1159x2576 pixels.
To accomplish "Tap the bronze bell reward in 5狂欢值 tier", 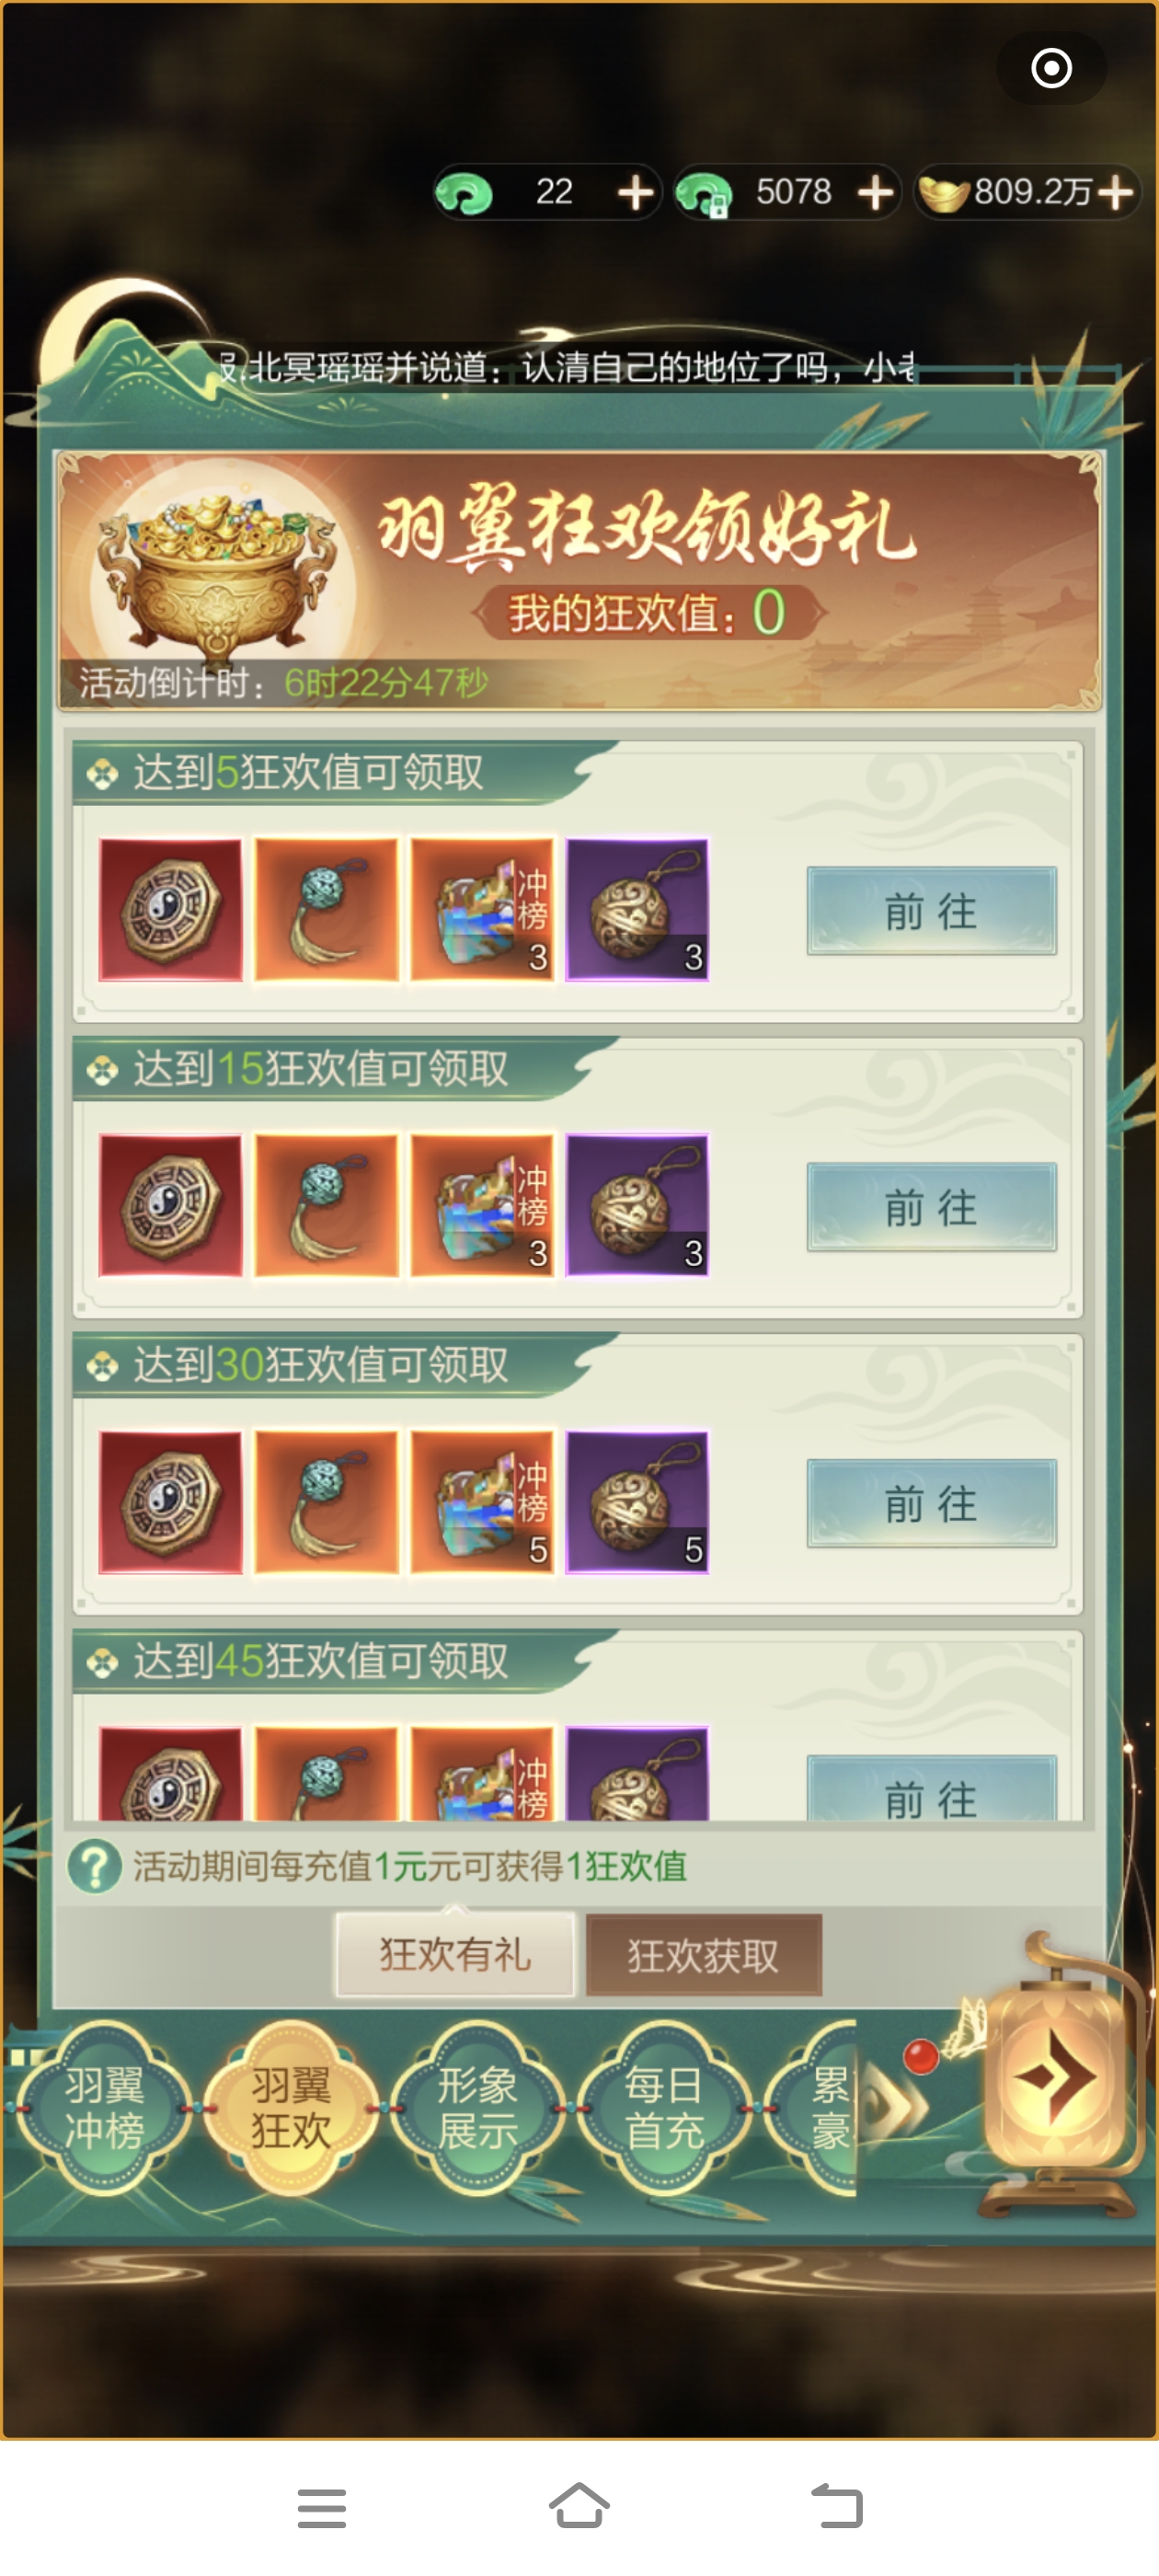I will coord(637,909).
